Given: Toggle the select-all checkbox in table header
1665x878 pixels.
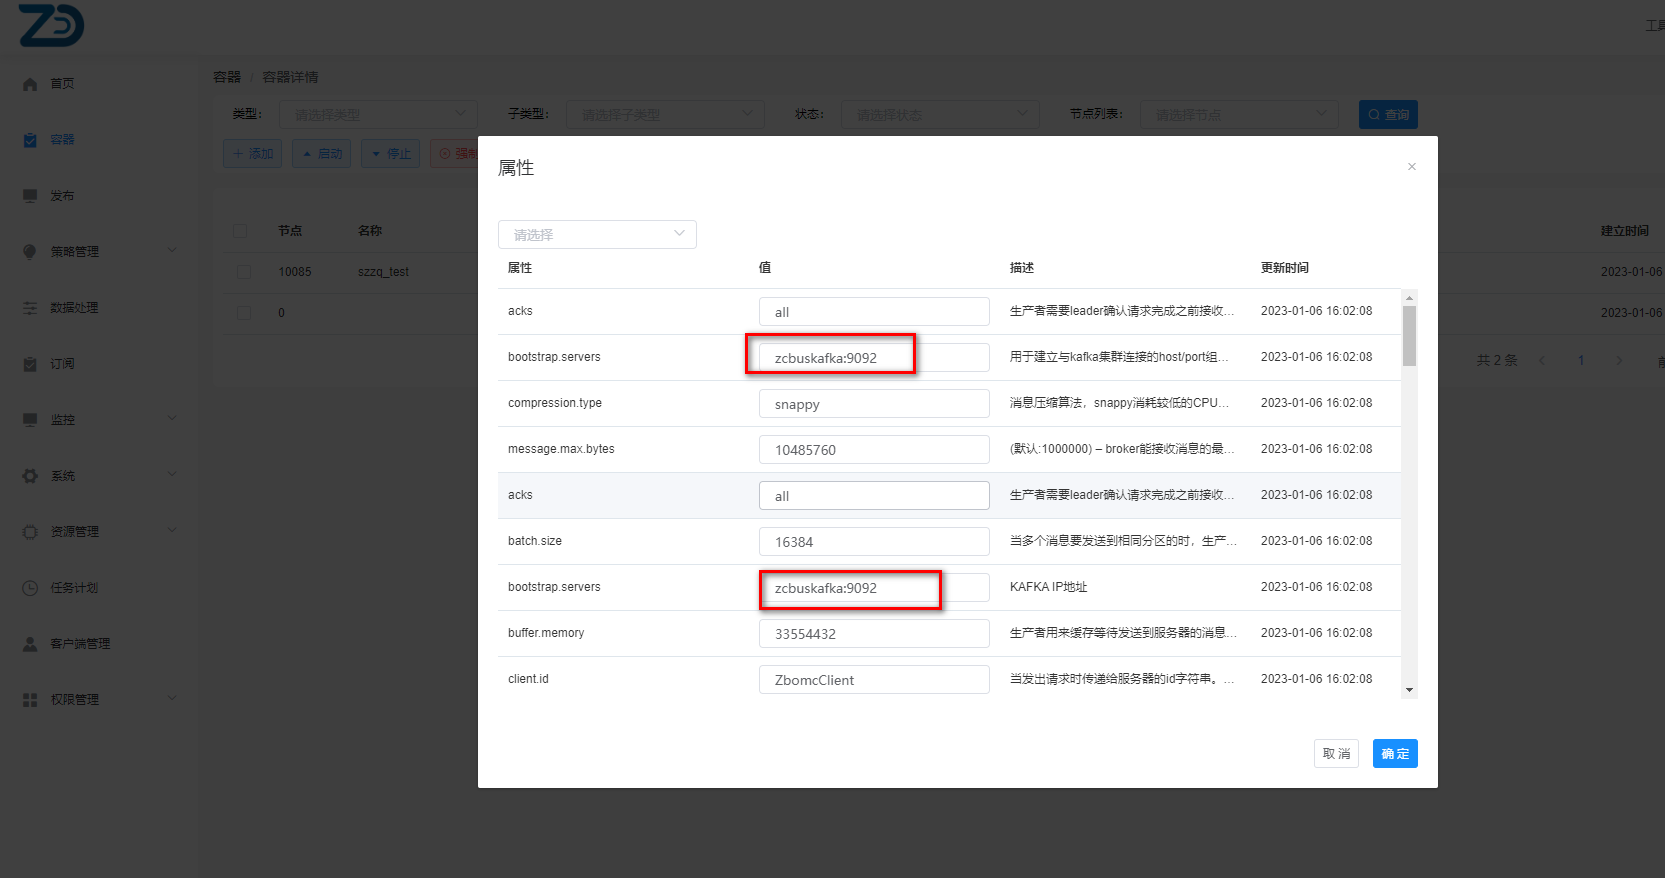Looking at the screenshot, I should point(240,231).
